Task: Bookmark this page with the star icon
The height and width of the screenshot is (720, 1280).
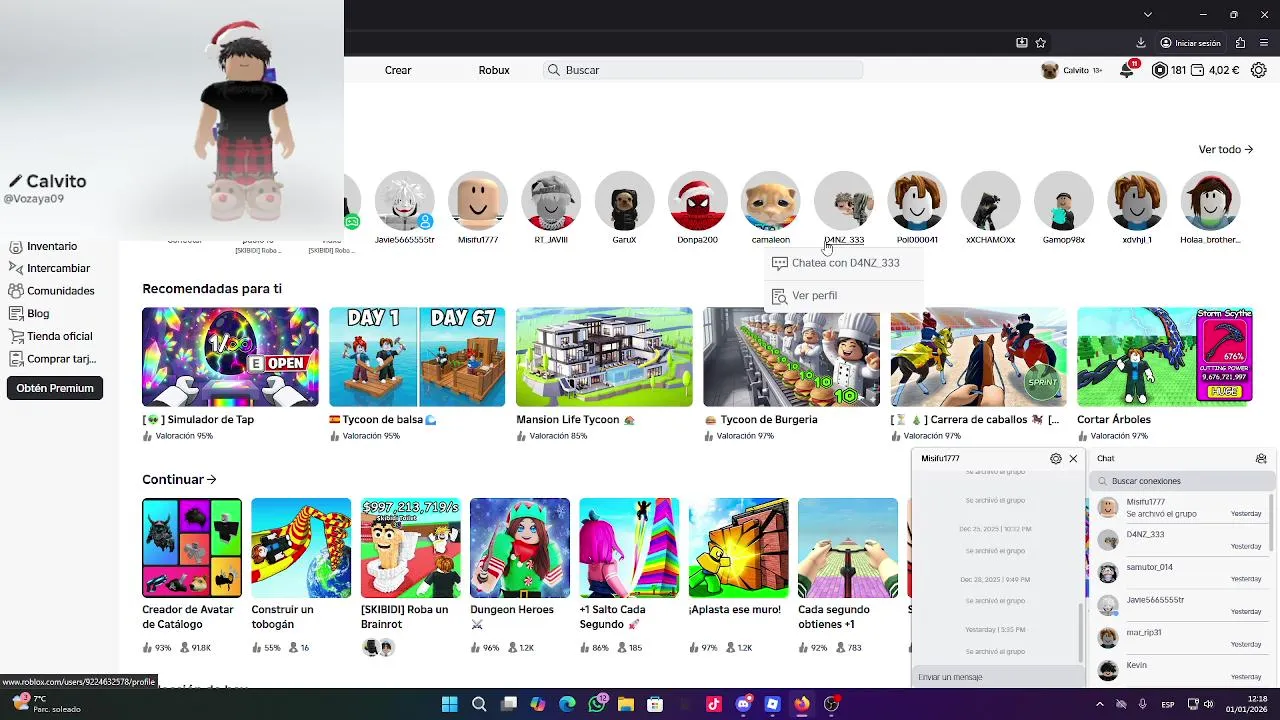Action: 1041,43
